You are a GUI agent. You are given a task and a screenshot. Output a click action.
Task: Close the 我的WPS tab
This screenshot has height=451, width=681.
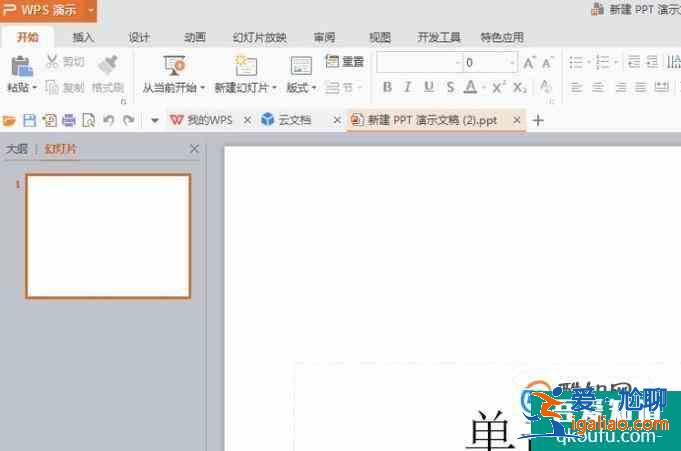coord(247,120)
